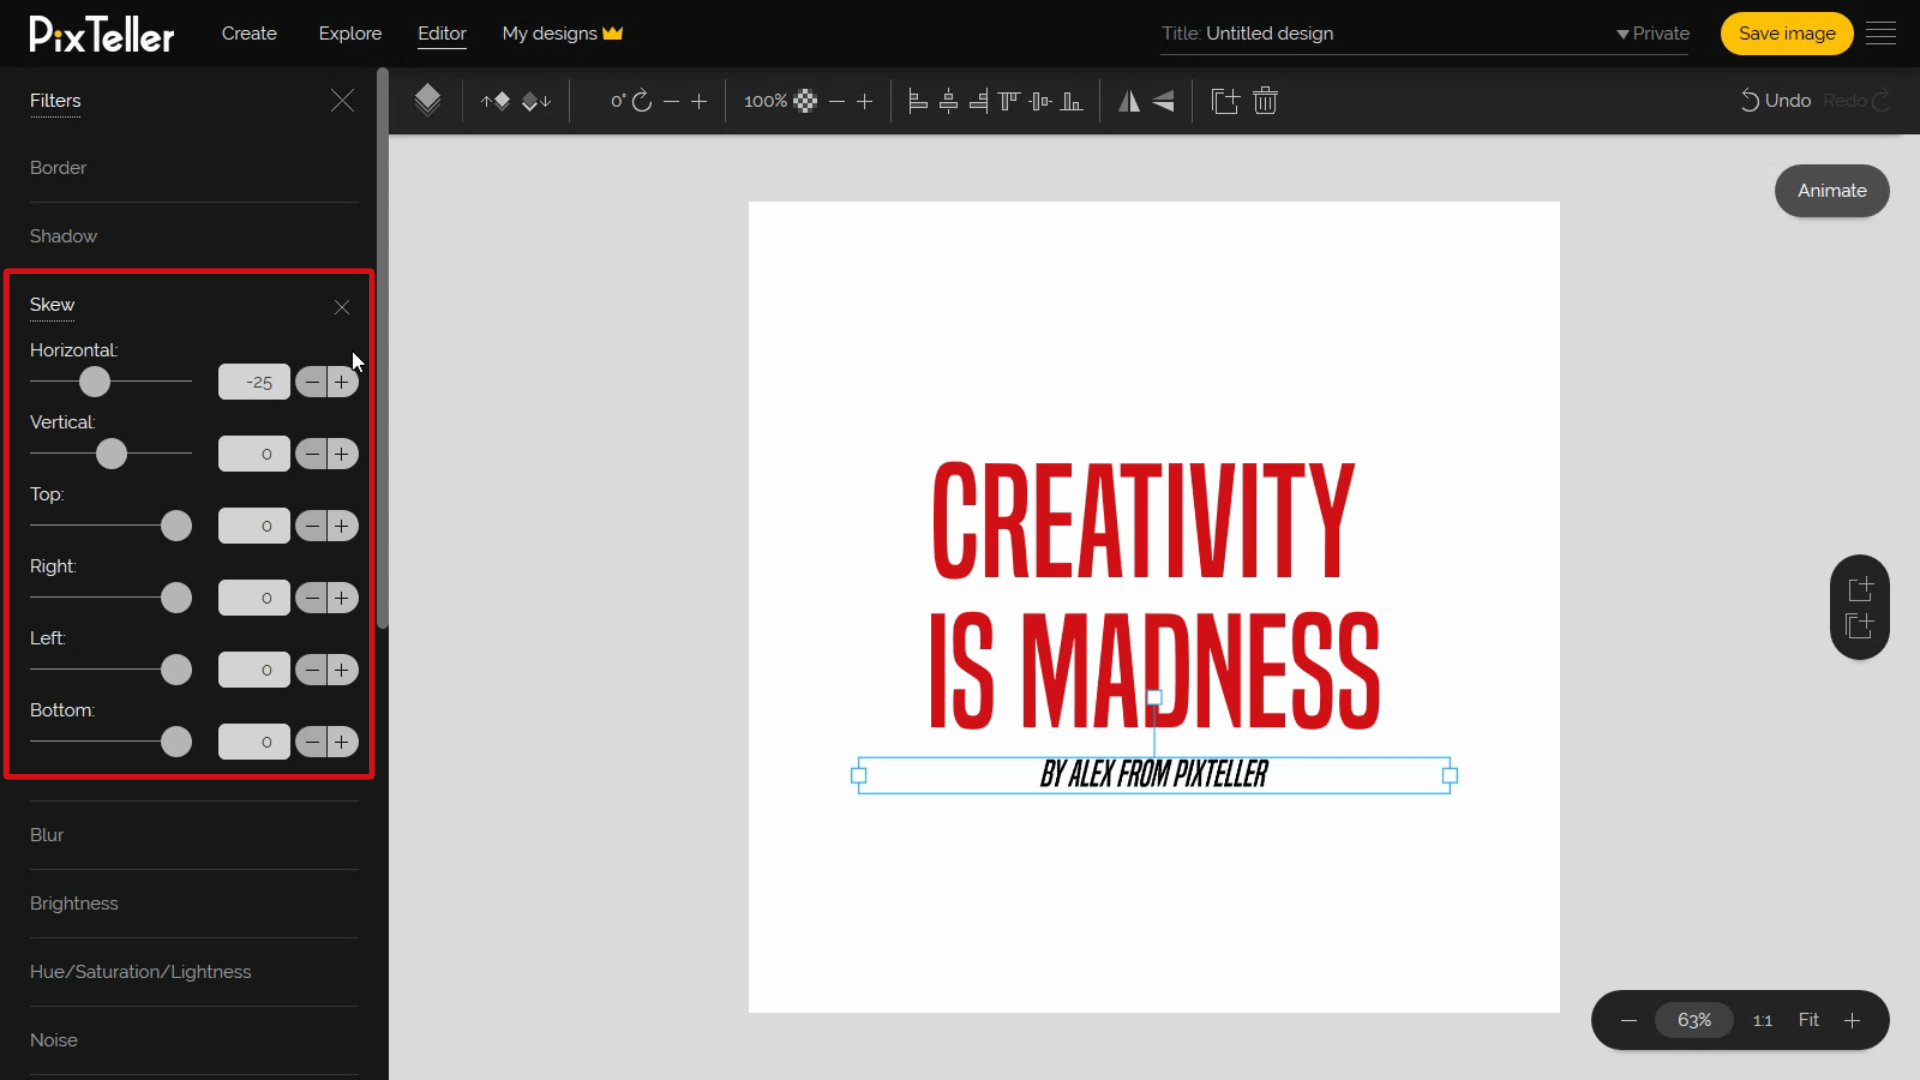Flip element vertically
1920x1080 pixels.
coord(1163,101)
